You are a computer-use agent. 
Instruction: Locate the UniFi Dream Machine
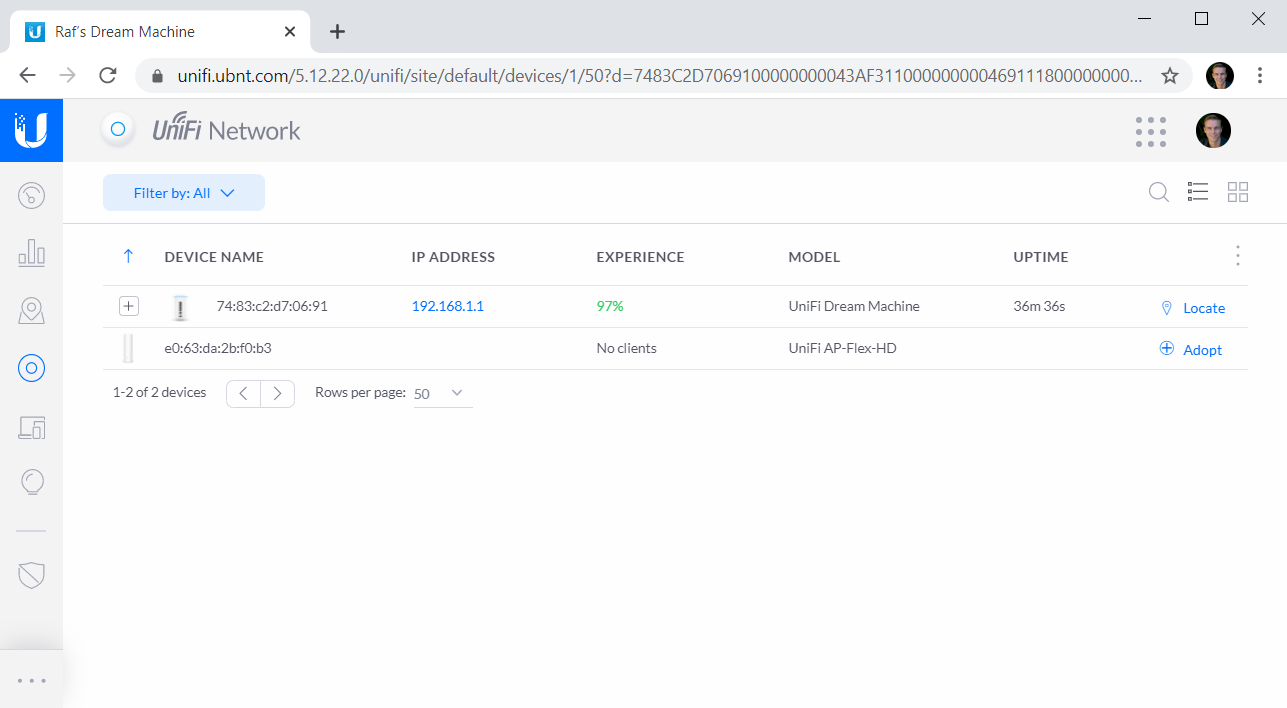pos(1192,308)
